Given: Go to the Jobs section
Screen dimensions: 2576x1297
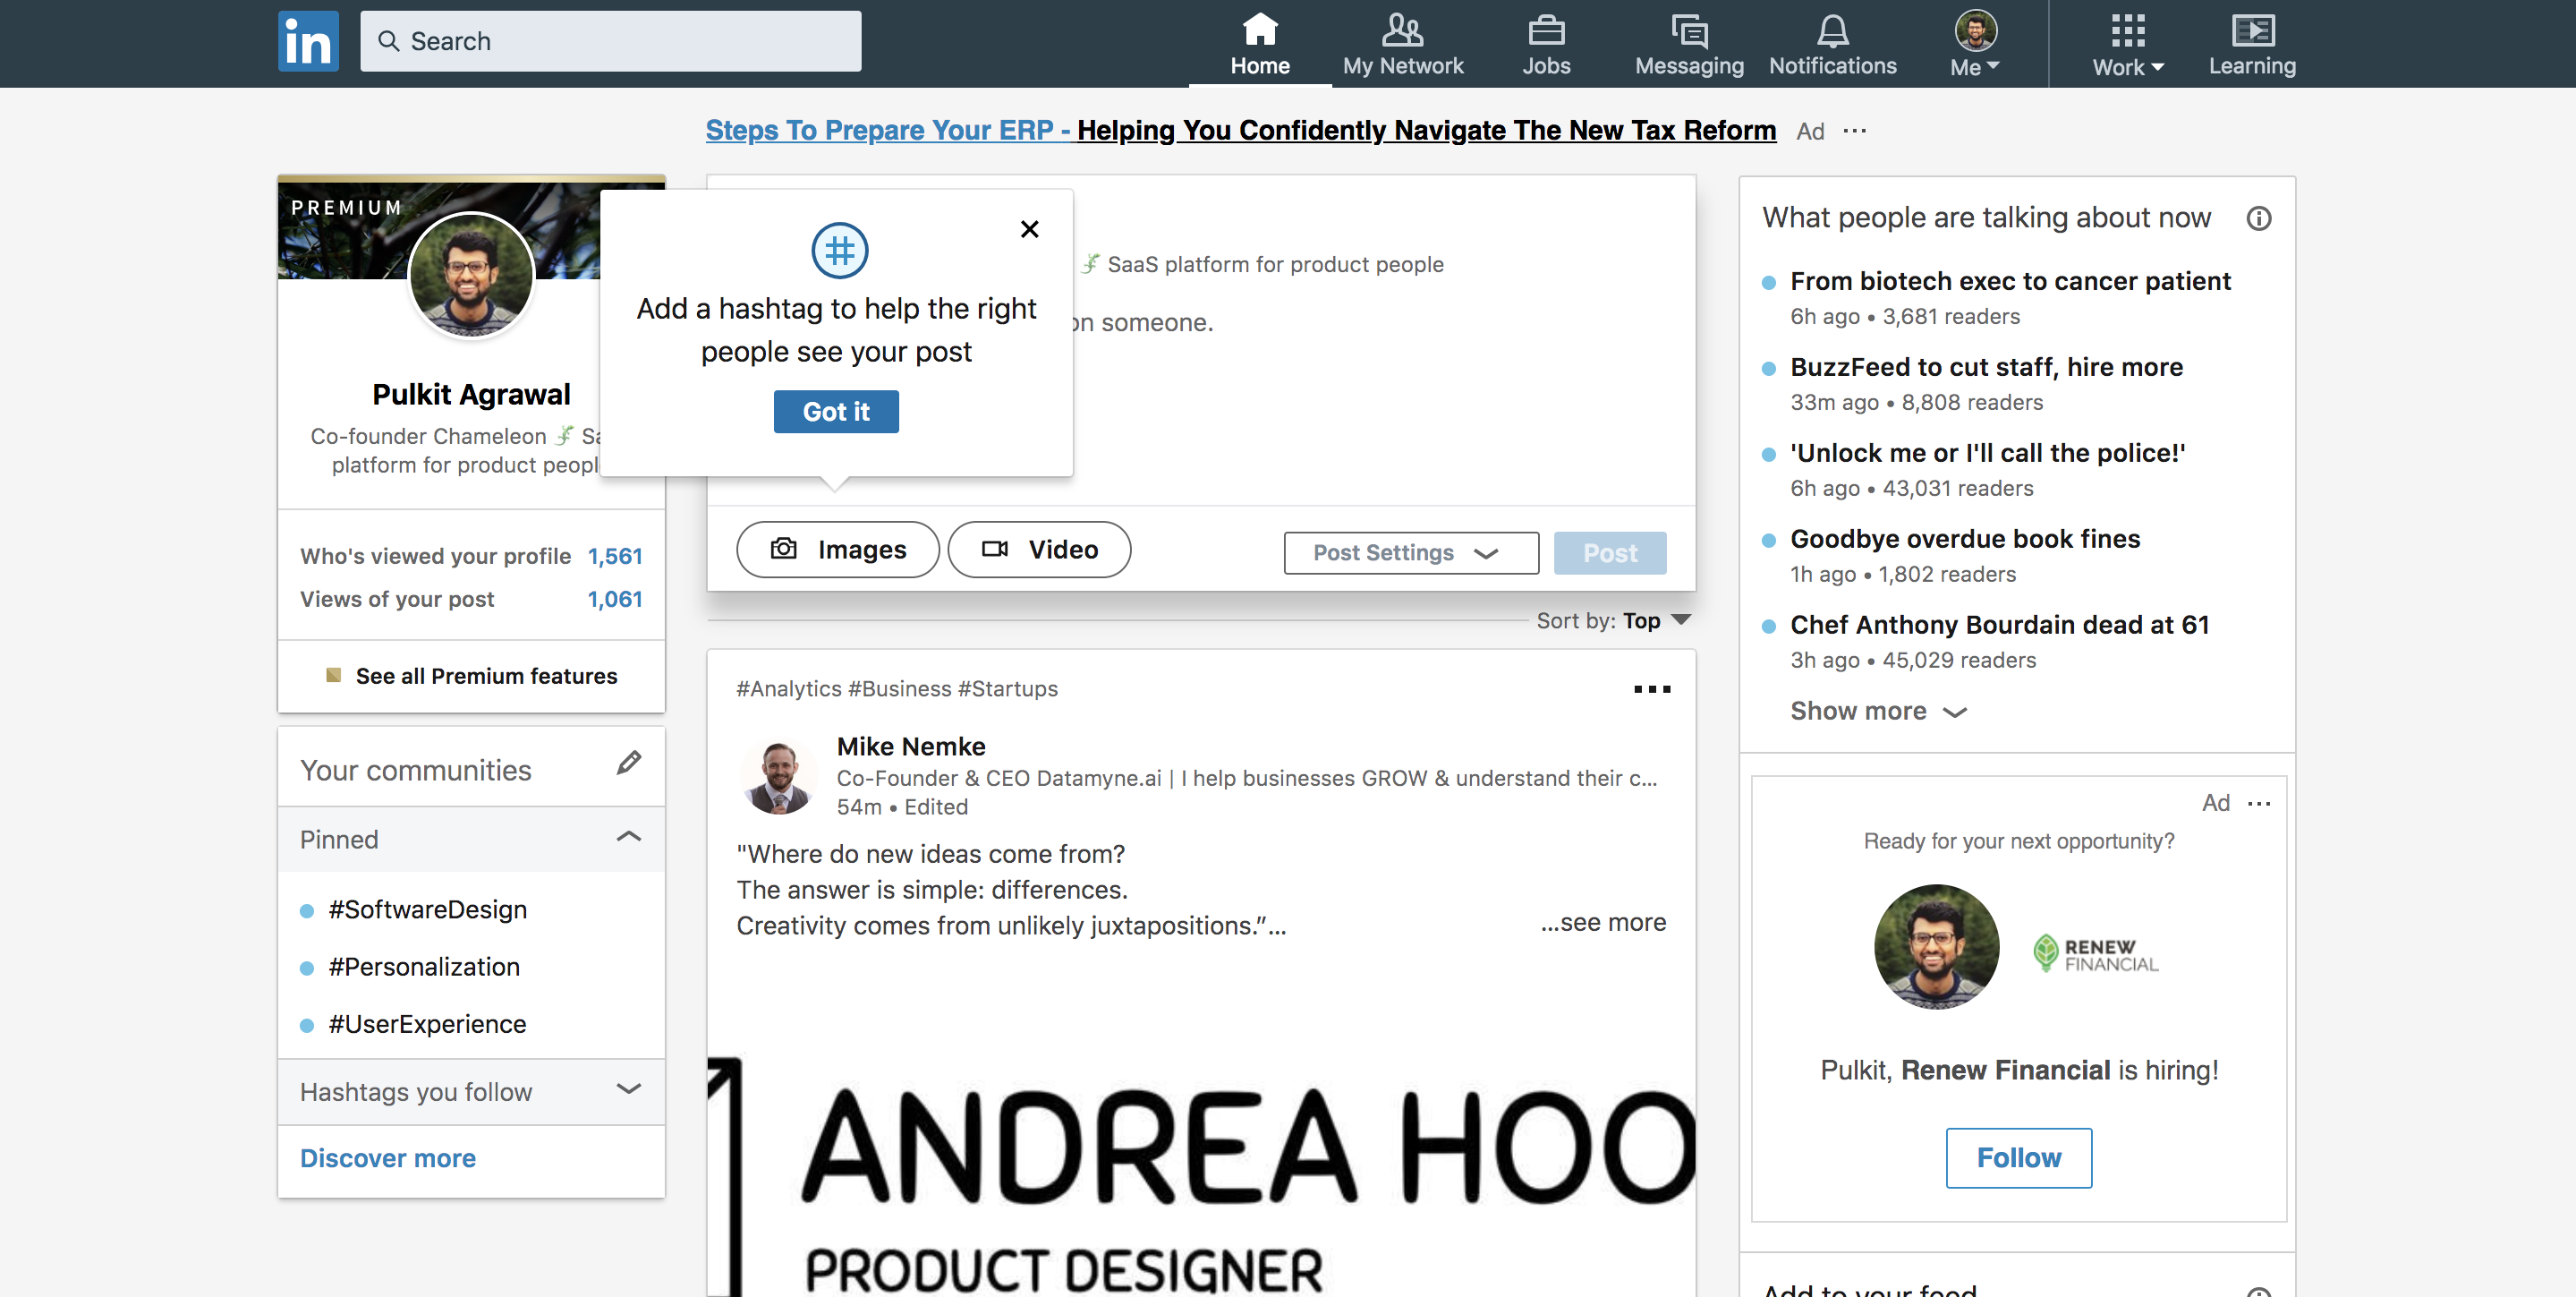Looking at the screenshot, I should coord(1546,44).
